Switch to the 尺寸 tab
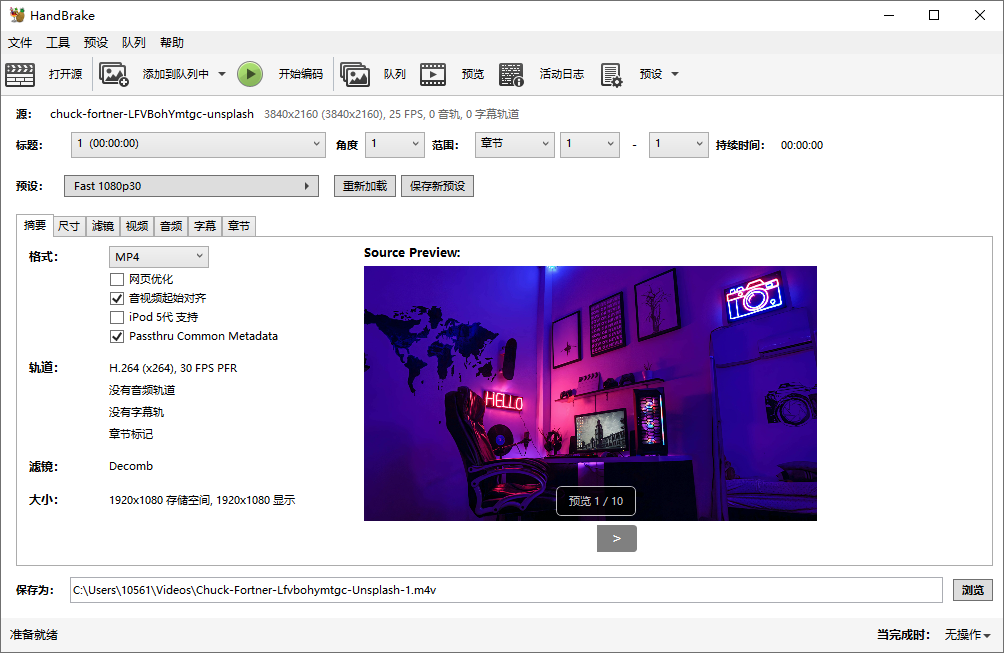 tap(69, 226)
